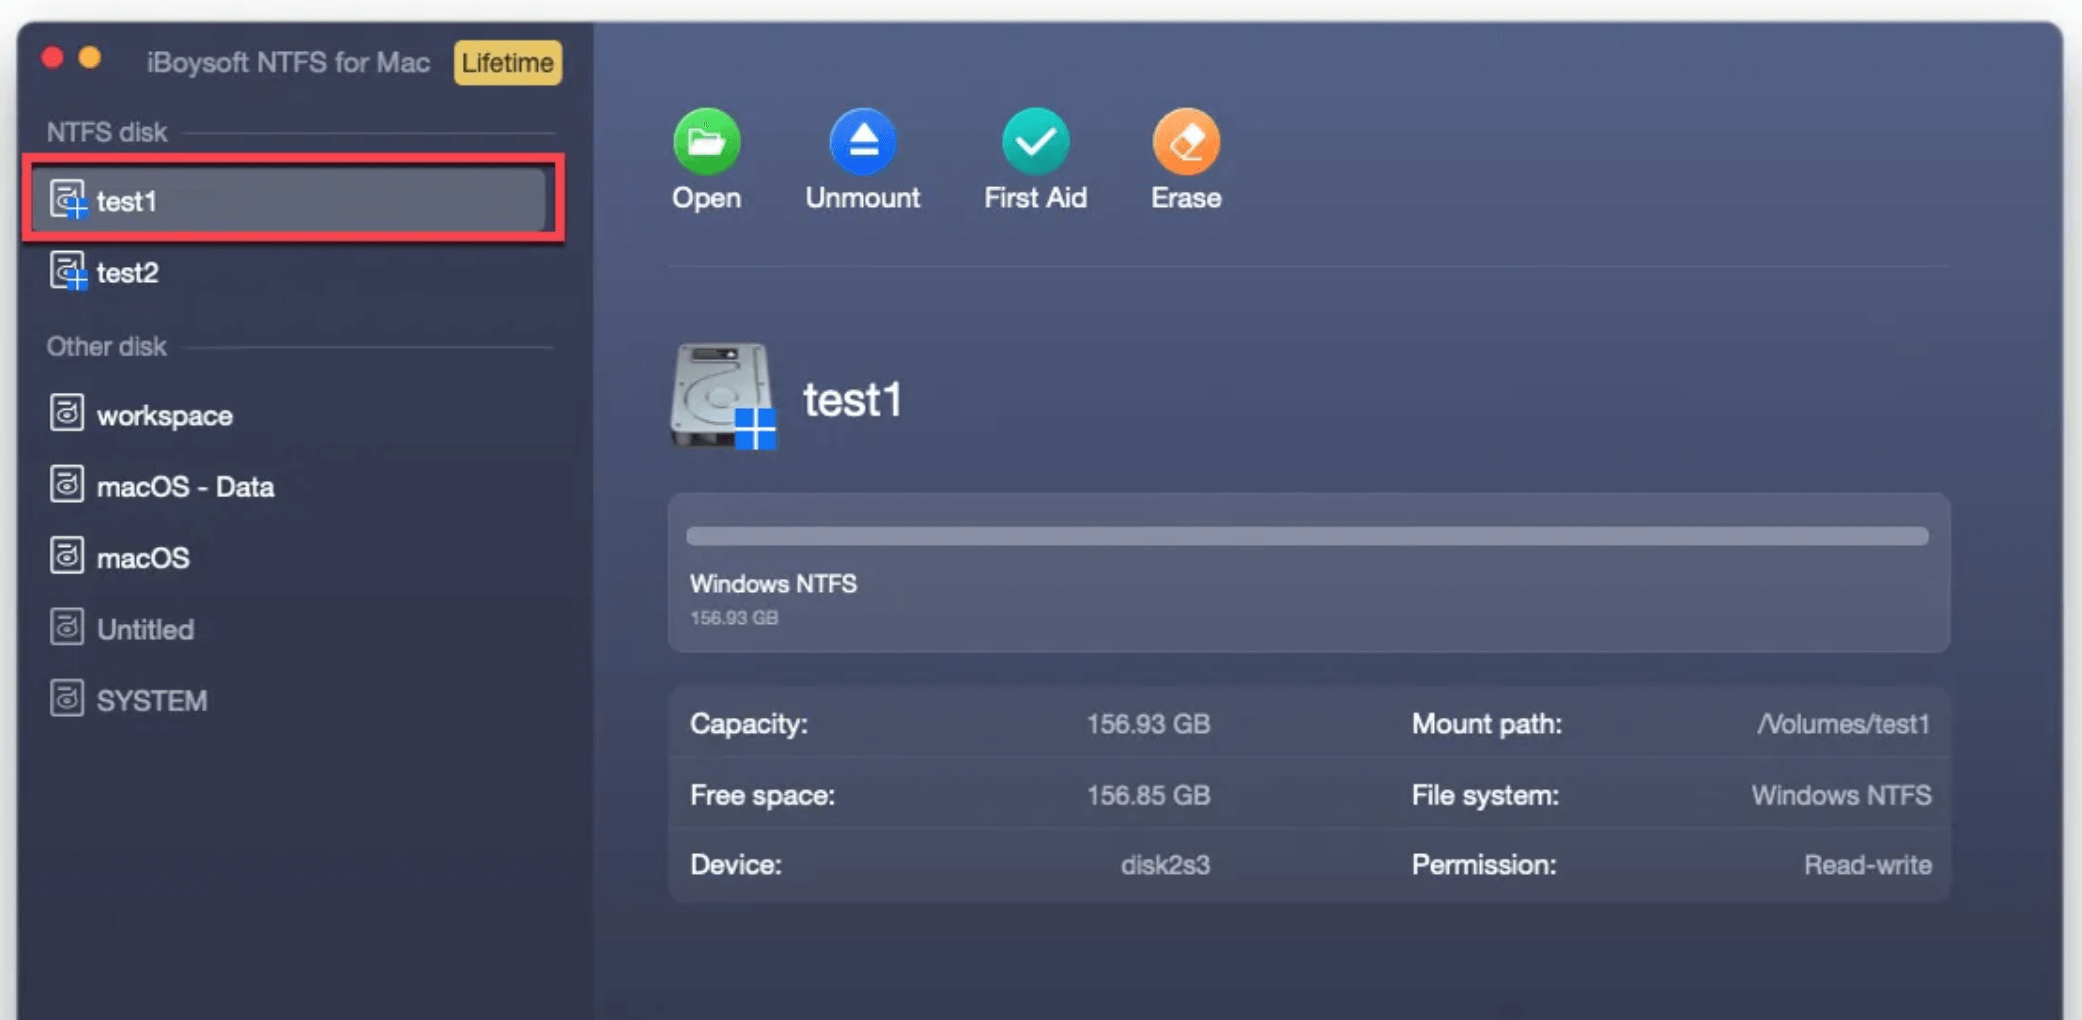Run First Aid on test1
Image resolution: width=2082 pixels, height=1020 pixels.
tap(1034, 160)
